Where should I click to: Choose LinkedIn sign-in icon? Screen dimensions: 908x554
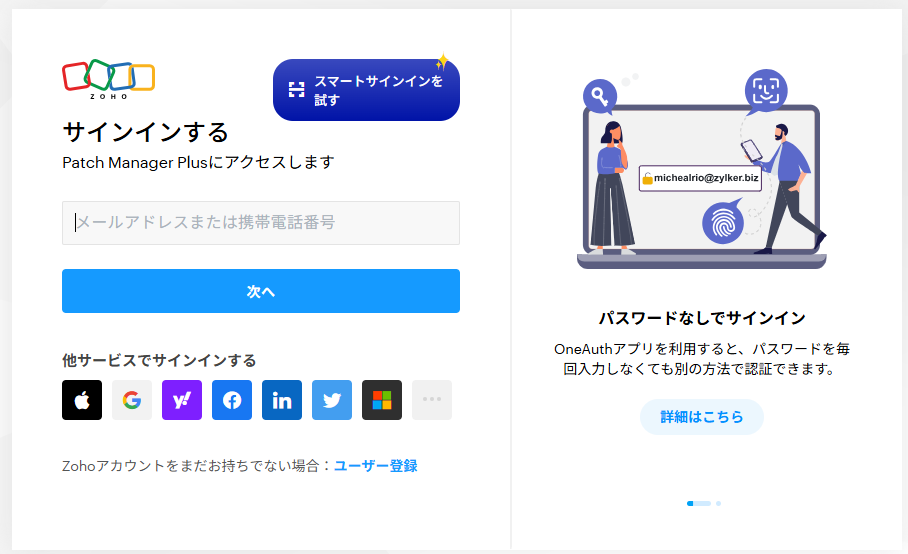[282, 400]
